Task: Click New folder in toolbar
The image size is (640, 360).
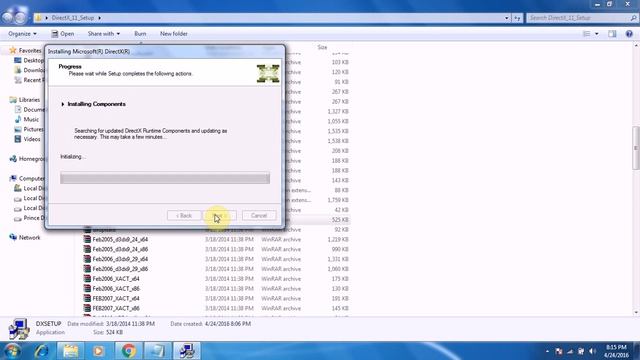Action: (x=173, y=33)
